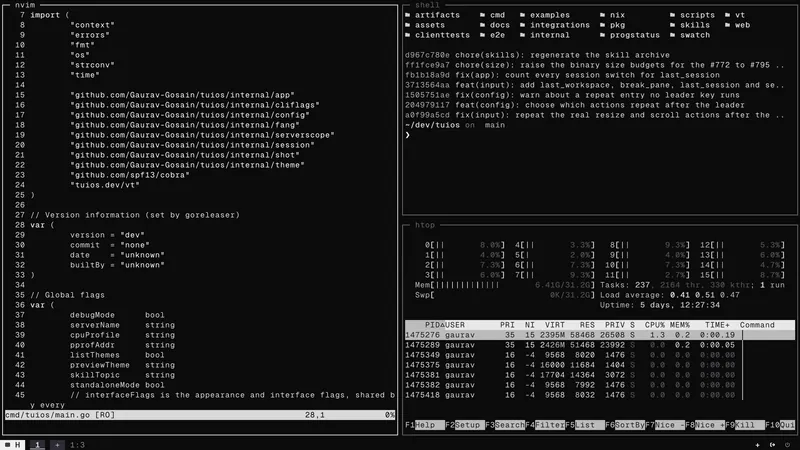Click the integrations folder icon
800x450 pixels.
[522, 25]
